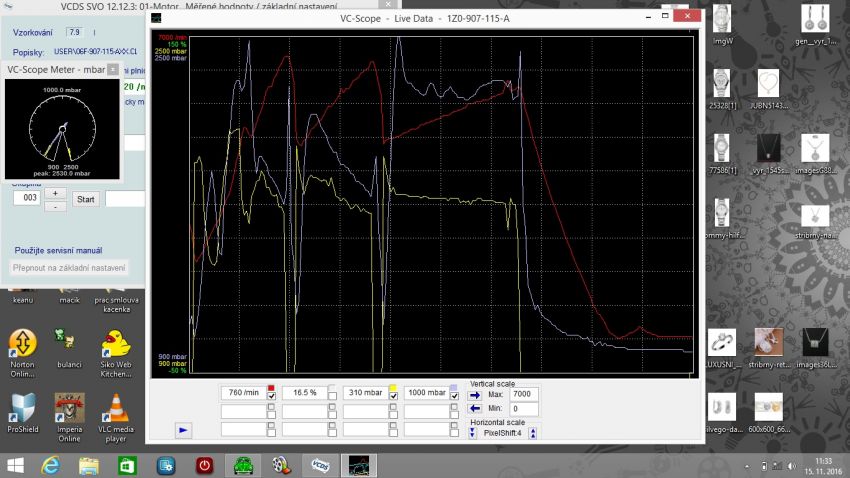Open Internet Explorer from taskbar
The height and width of the screenshot is (478, 850).
pyautogui.click(x=51, y=466)
